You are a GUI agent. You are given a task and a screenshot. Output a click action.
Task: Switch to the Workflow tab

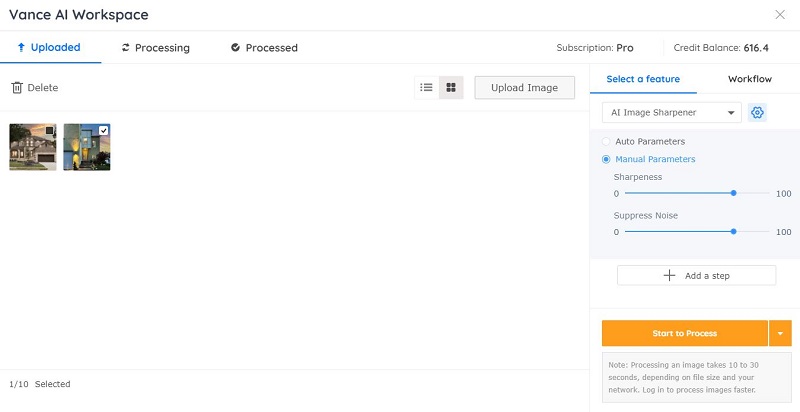(749, 79)
